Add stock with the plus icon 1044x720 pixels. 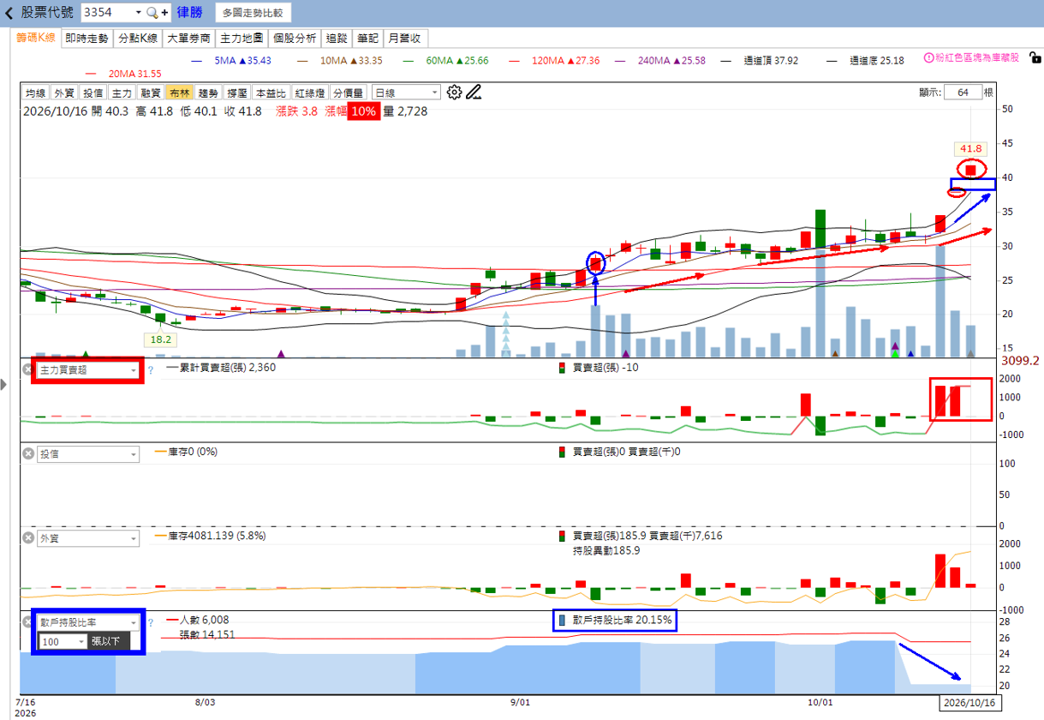164,13
